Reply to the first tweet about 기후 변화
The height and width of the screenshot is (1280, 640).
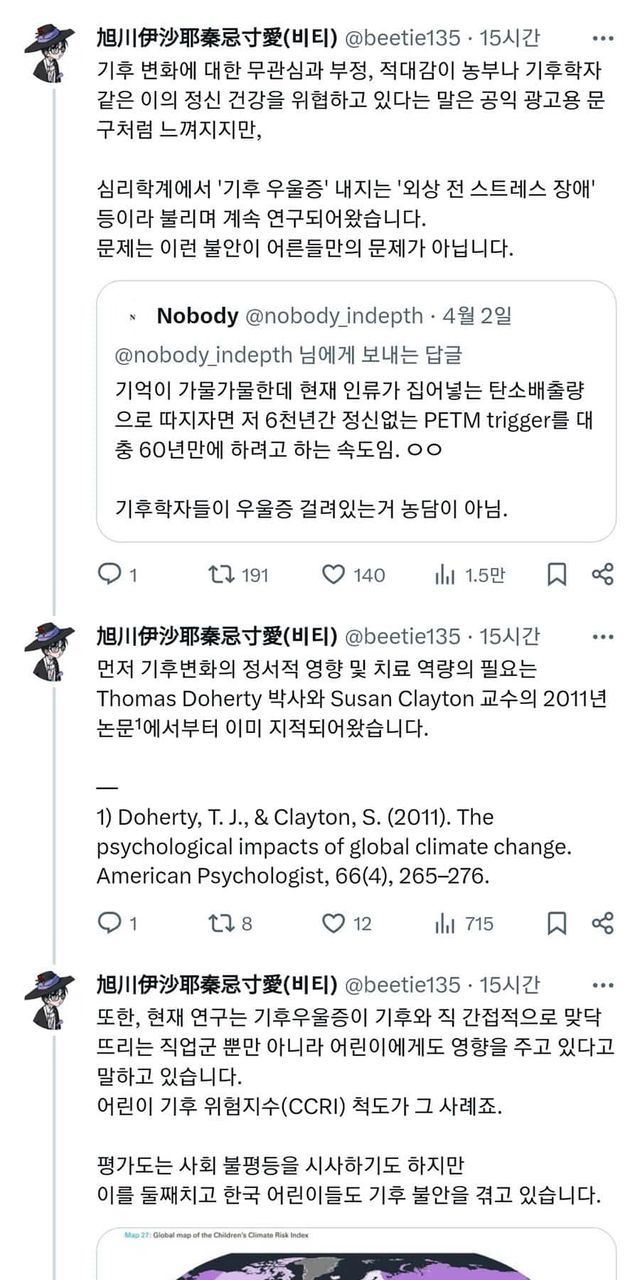click(109, 574)
